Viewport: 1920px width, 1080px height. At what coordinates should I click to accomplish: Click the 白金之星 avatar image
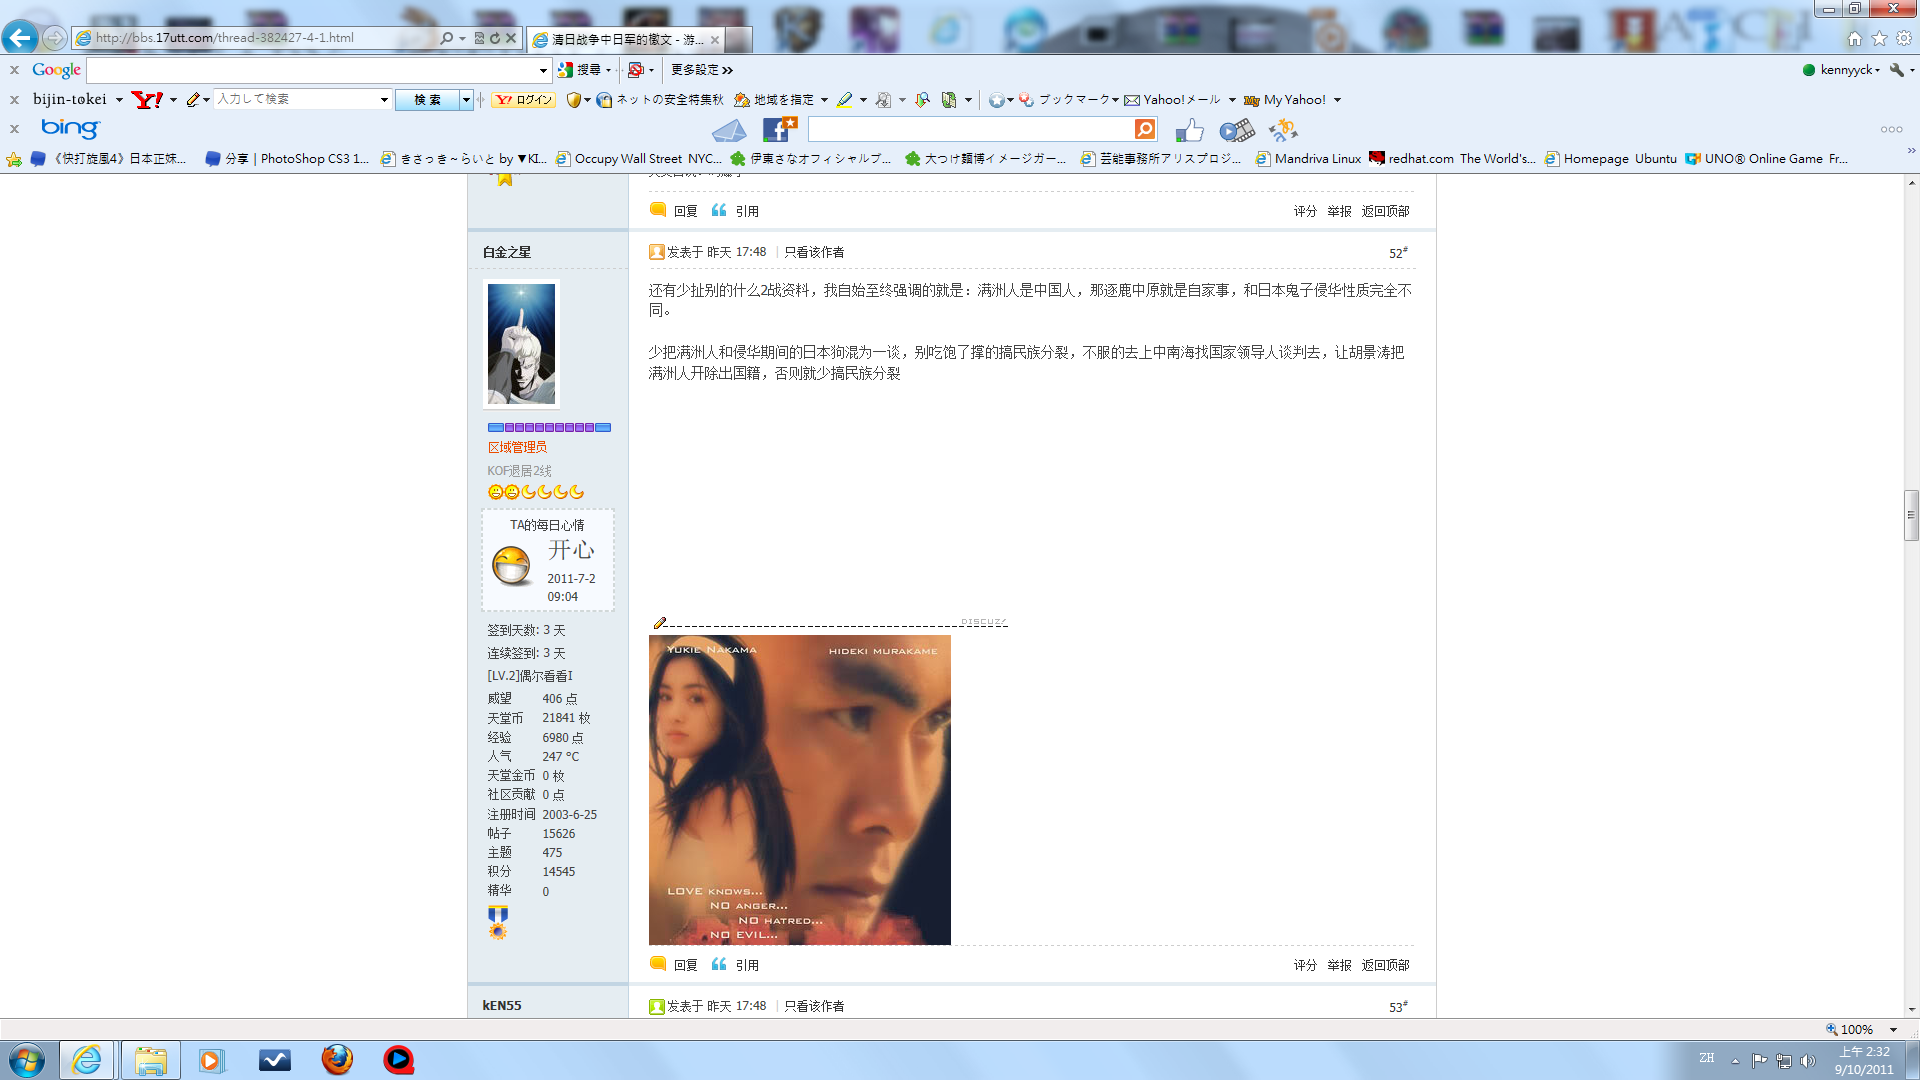tap(521, 344)
